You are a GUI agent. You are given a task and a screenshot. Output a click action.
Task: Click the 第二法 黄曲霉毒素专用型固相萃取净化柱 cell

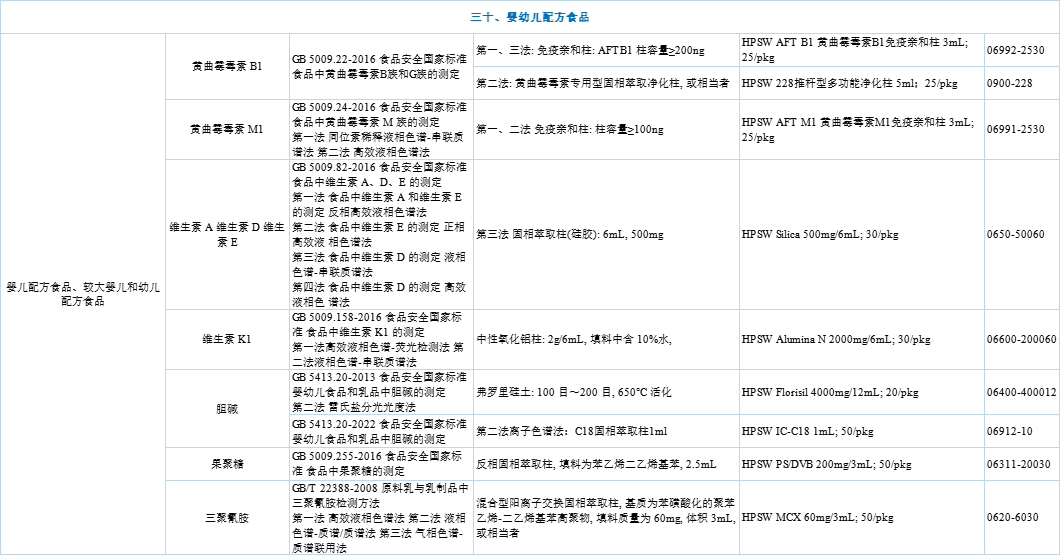[x=606, y=83]
